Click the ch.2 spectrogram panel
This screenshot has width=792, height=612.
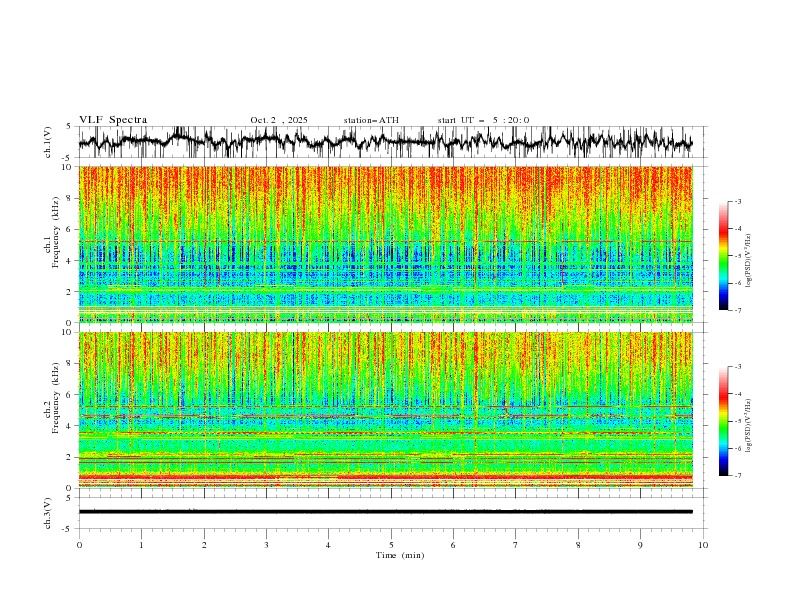click(x=385, y=410)
